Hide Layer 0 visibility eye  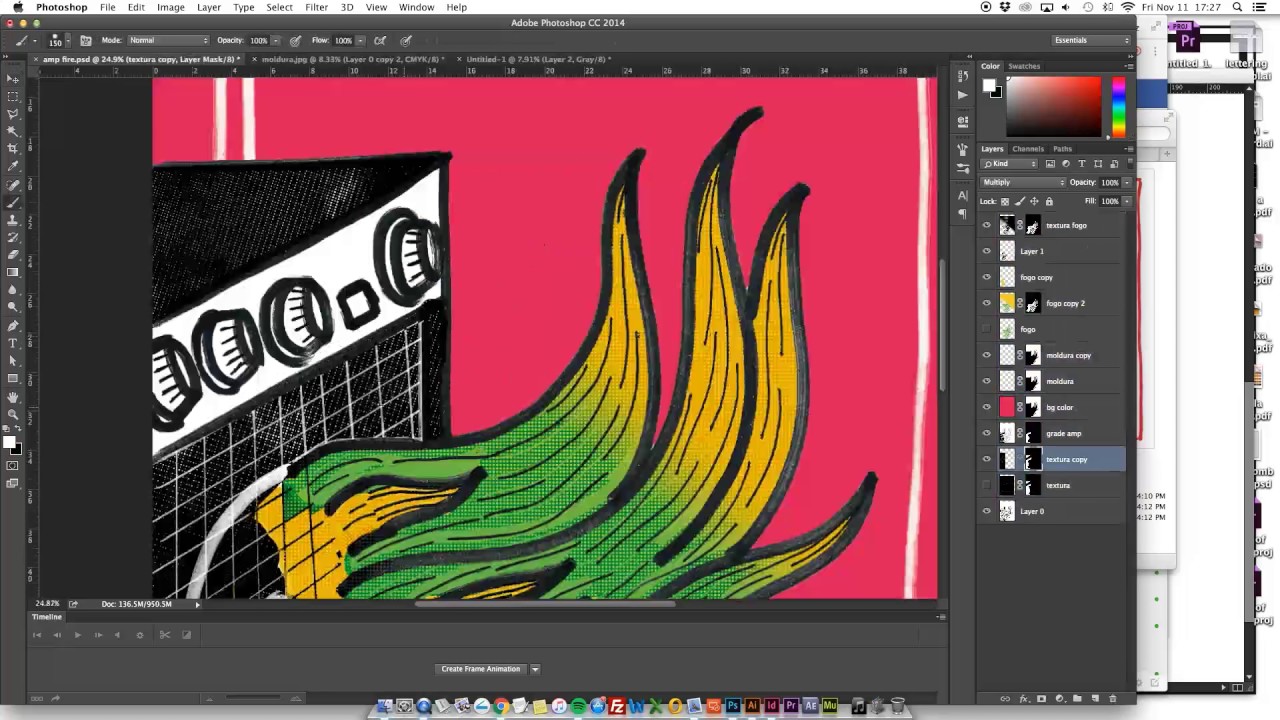(987, 511)
